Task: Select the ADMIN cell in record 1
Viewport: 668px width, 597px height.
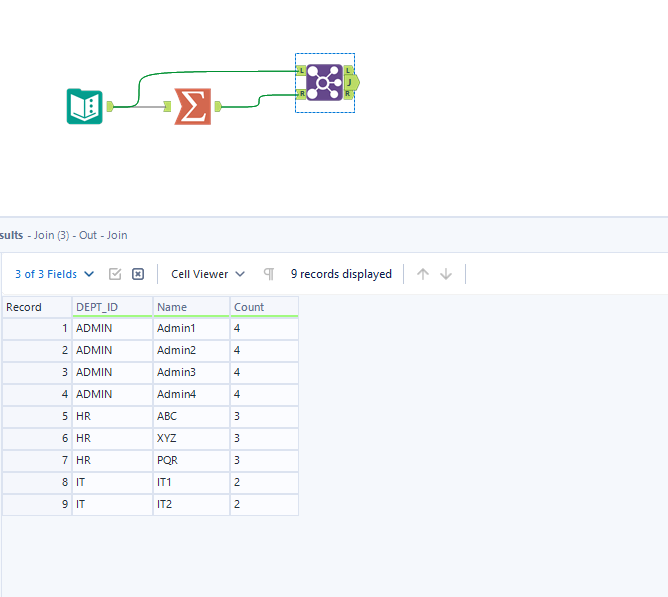Action: tap(112, 329)
